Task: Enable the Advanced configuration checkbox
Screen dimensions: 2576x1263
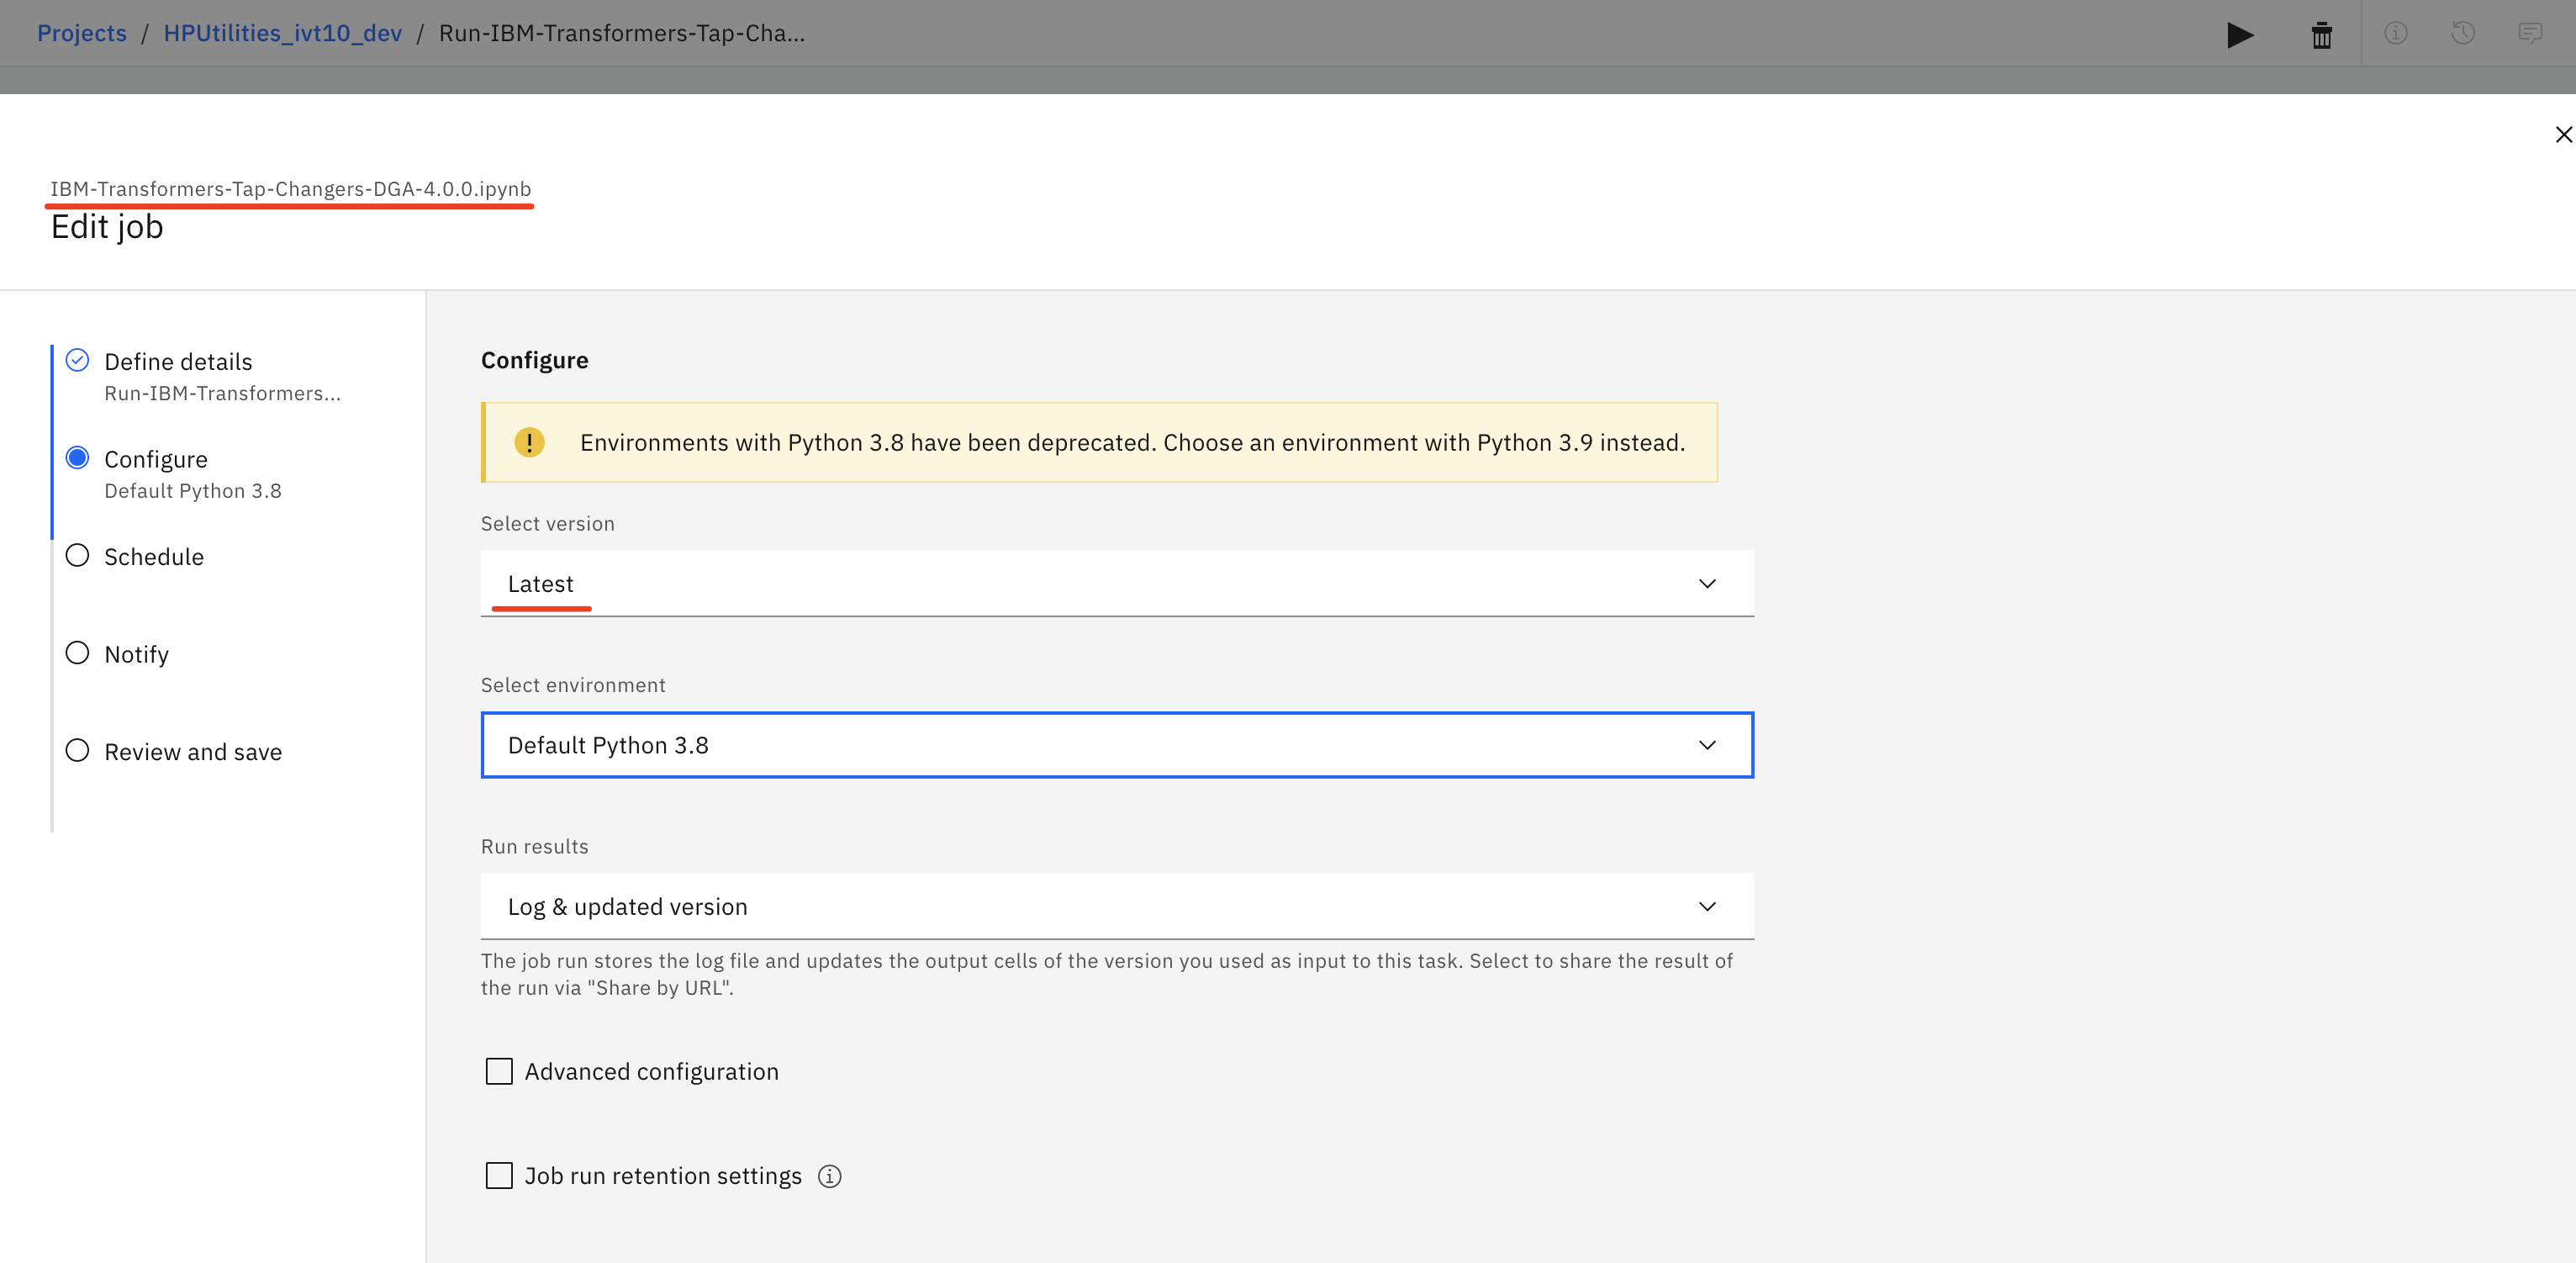Action: tap(499, 1071)
